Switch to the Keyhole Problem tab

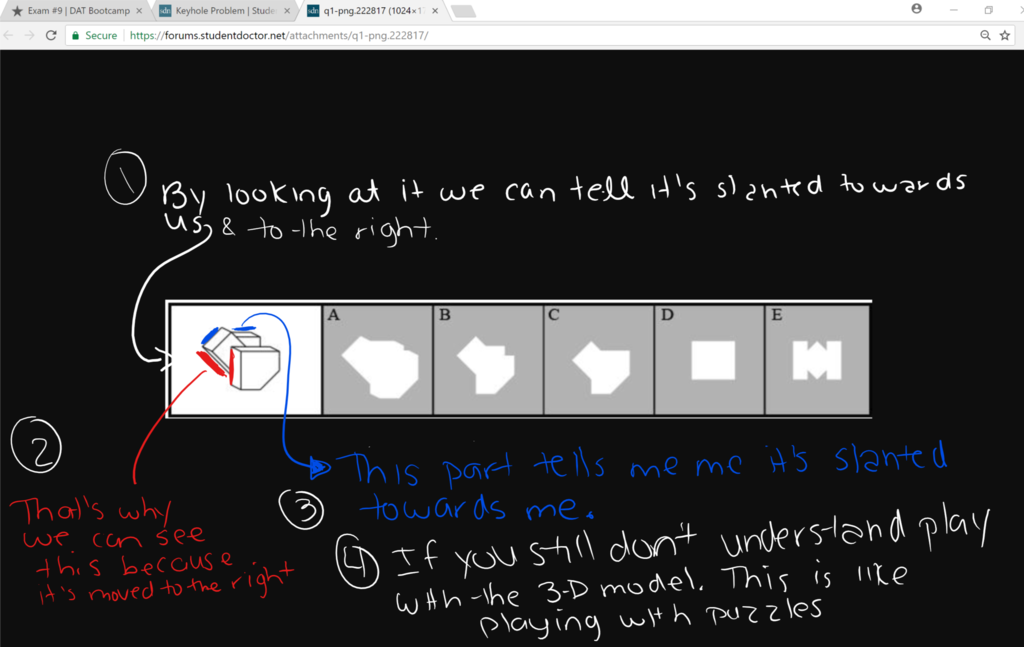[222, 11]
